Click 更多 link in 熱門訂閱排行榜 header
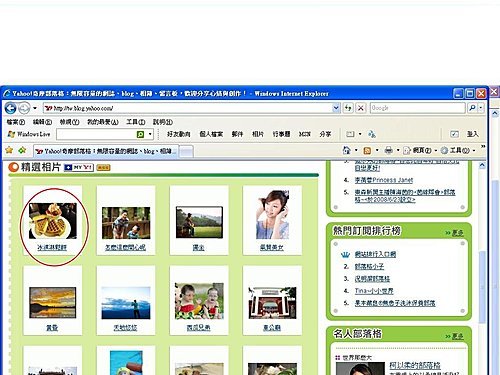 pyautogui.click(x=457, y=233)
